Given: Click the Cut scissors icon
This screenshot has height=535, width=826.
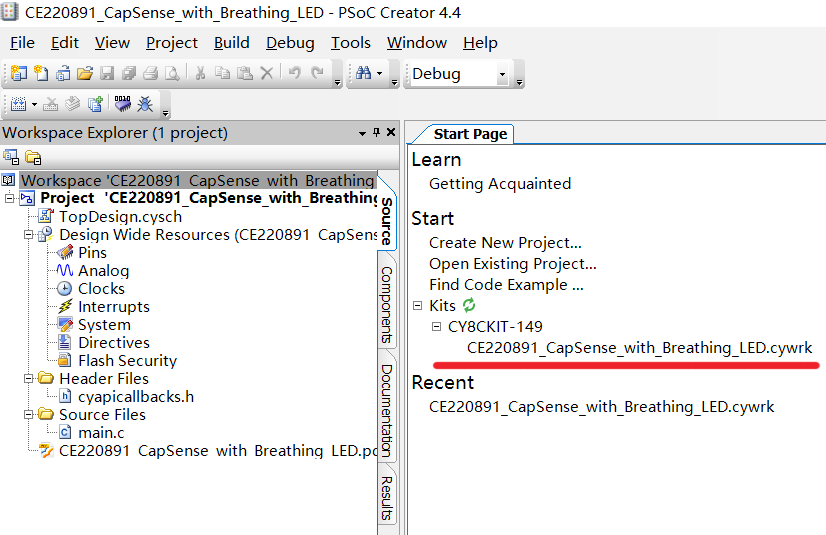Looking at the screenshot, I should (x=200, y=73).
